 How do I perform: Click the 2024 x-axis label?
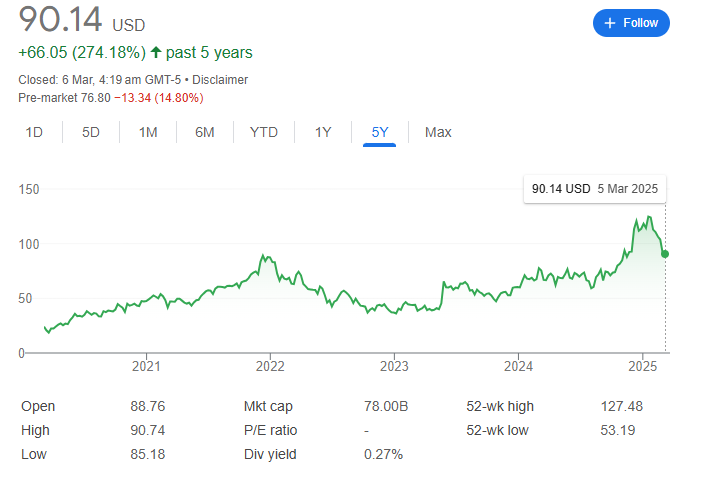click(518, 366)
